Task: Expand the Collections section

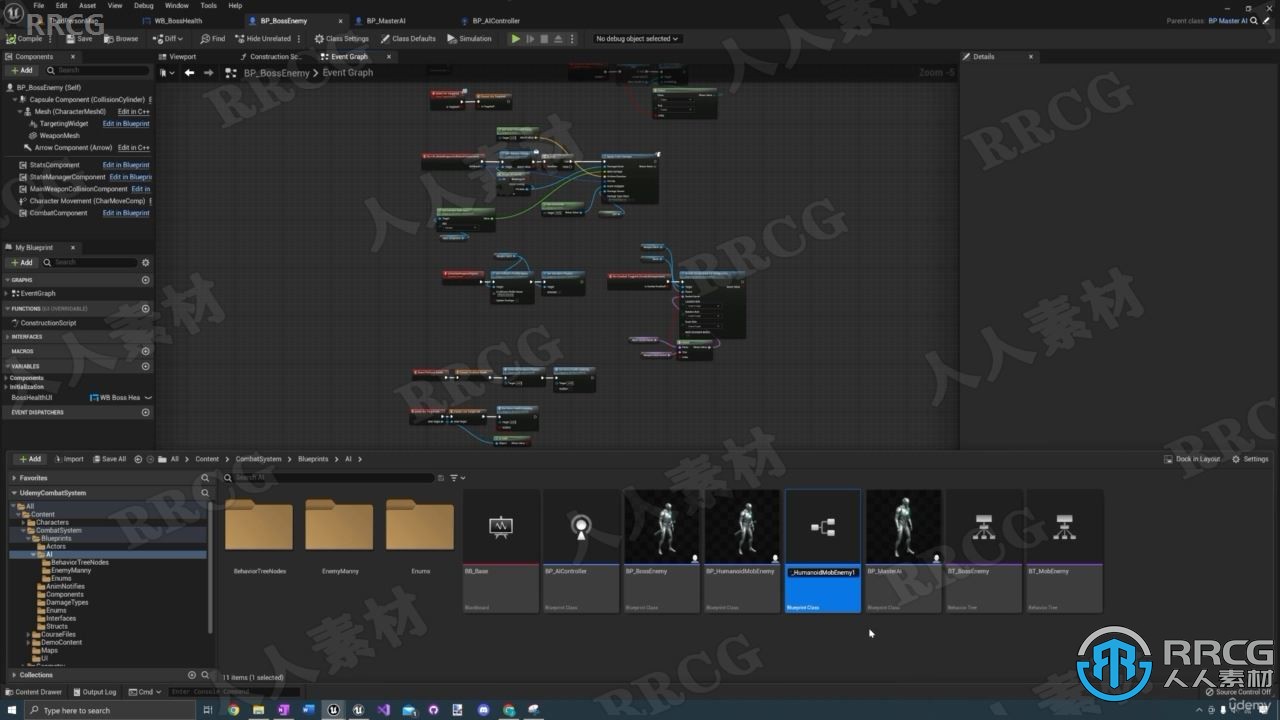Action: click(x=14, y=675)
